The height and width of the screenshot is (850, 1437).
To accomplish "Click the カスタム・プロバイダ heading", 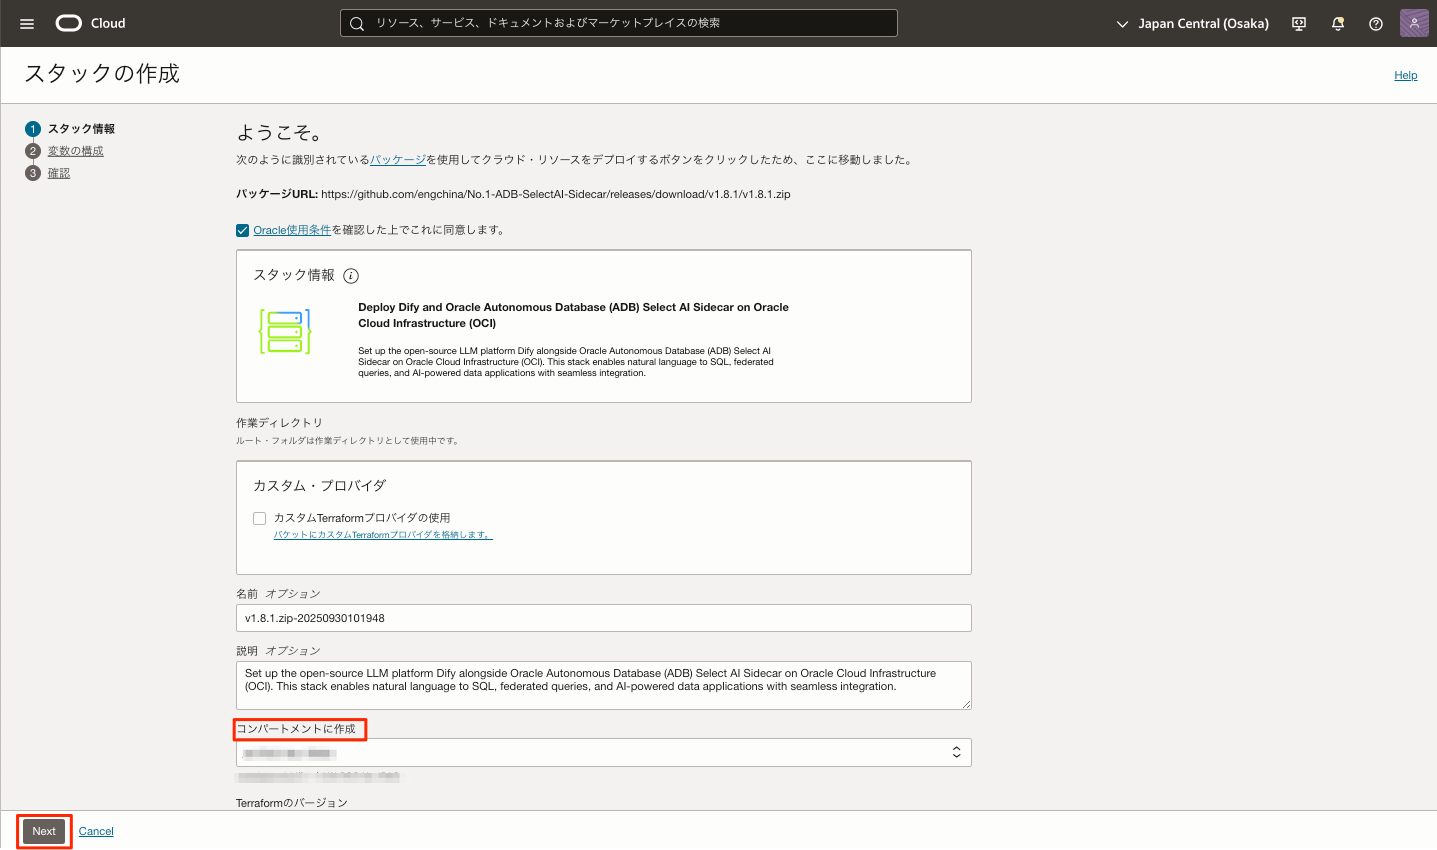I will point(319,486).
